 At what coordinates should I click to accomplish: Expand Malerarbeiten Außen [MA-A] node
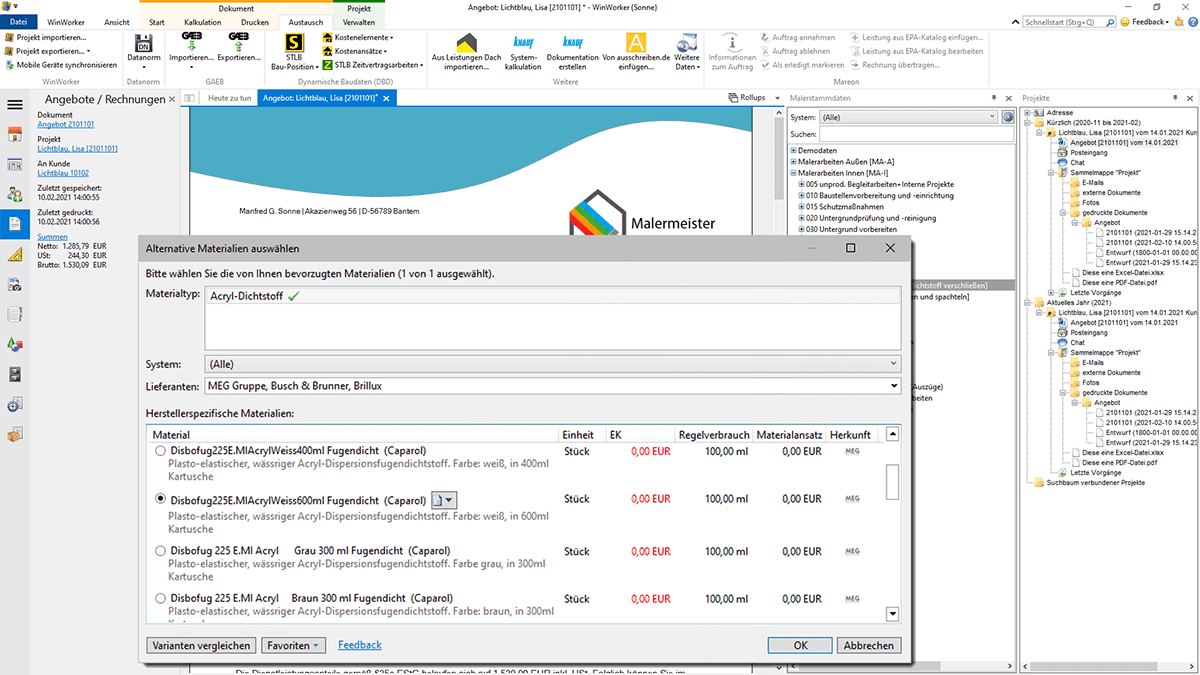point(793,162)
